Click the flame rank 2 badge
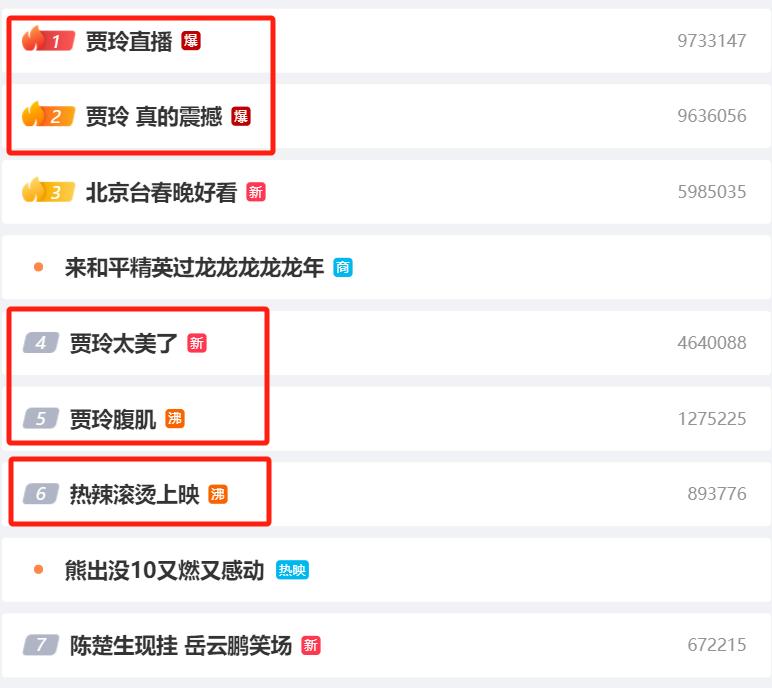Viewport: 772px width, 688px height. tap(48, 115)
